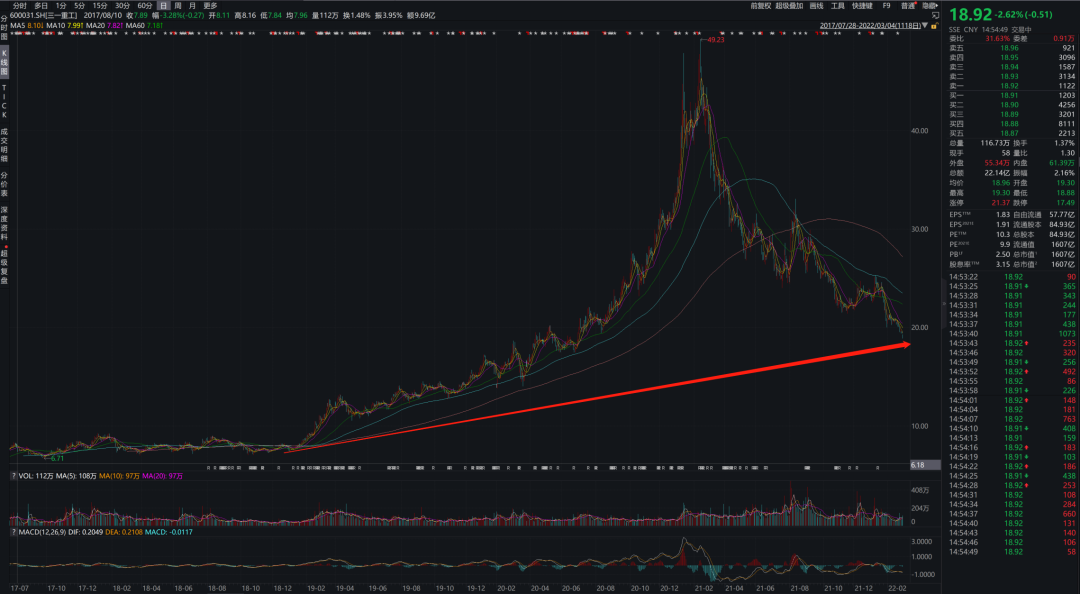Click the expand chart icon below 隐藏
The height and width of the screenshot is (594, 1080).
[x=935, y=14]
